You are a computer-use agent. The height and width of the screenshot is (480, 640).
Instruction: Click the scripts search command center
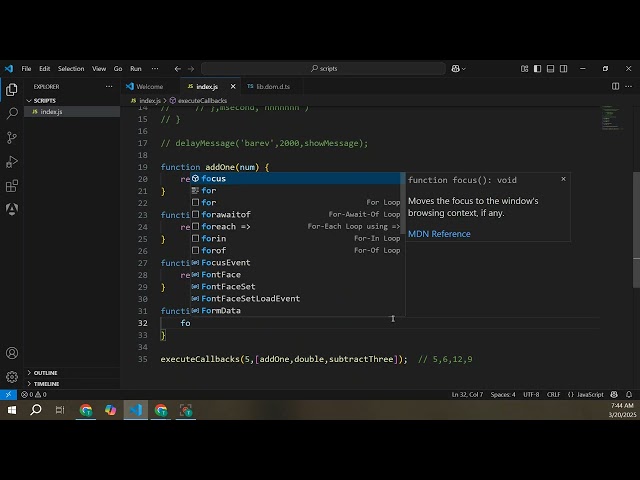point(323,69)
